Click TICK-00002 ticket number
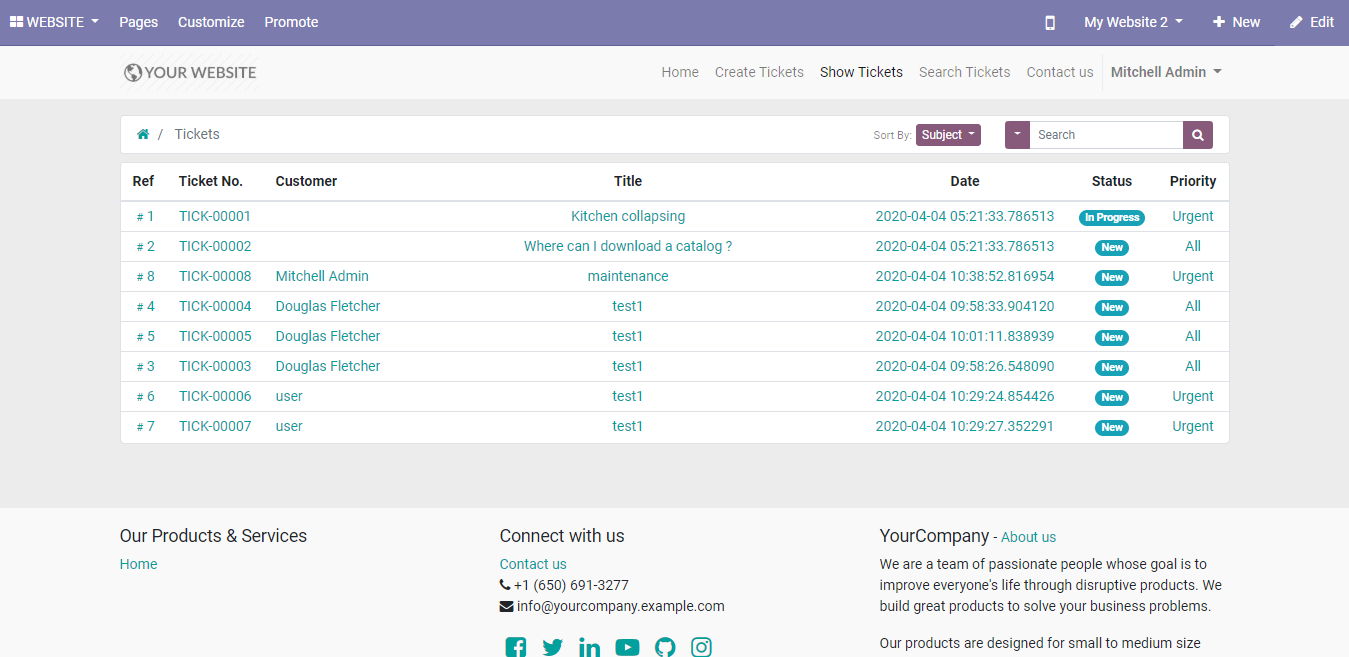This screenshot has height=657, width=1349. (215, 246)
